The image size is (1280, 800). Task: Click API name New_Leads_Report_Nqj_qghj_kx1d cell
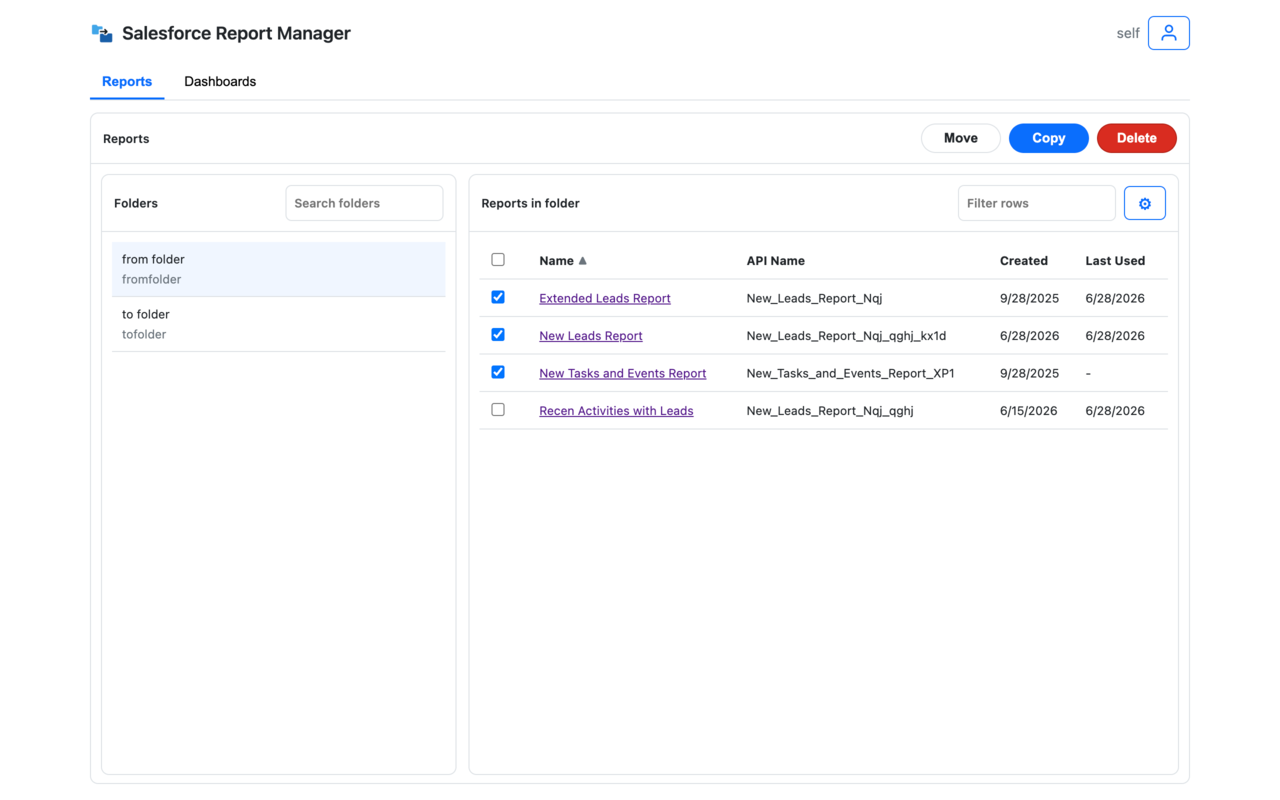846,336
